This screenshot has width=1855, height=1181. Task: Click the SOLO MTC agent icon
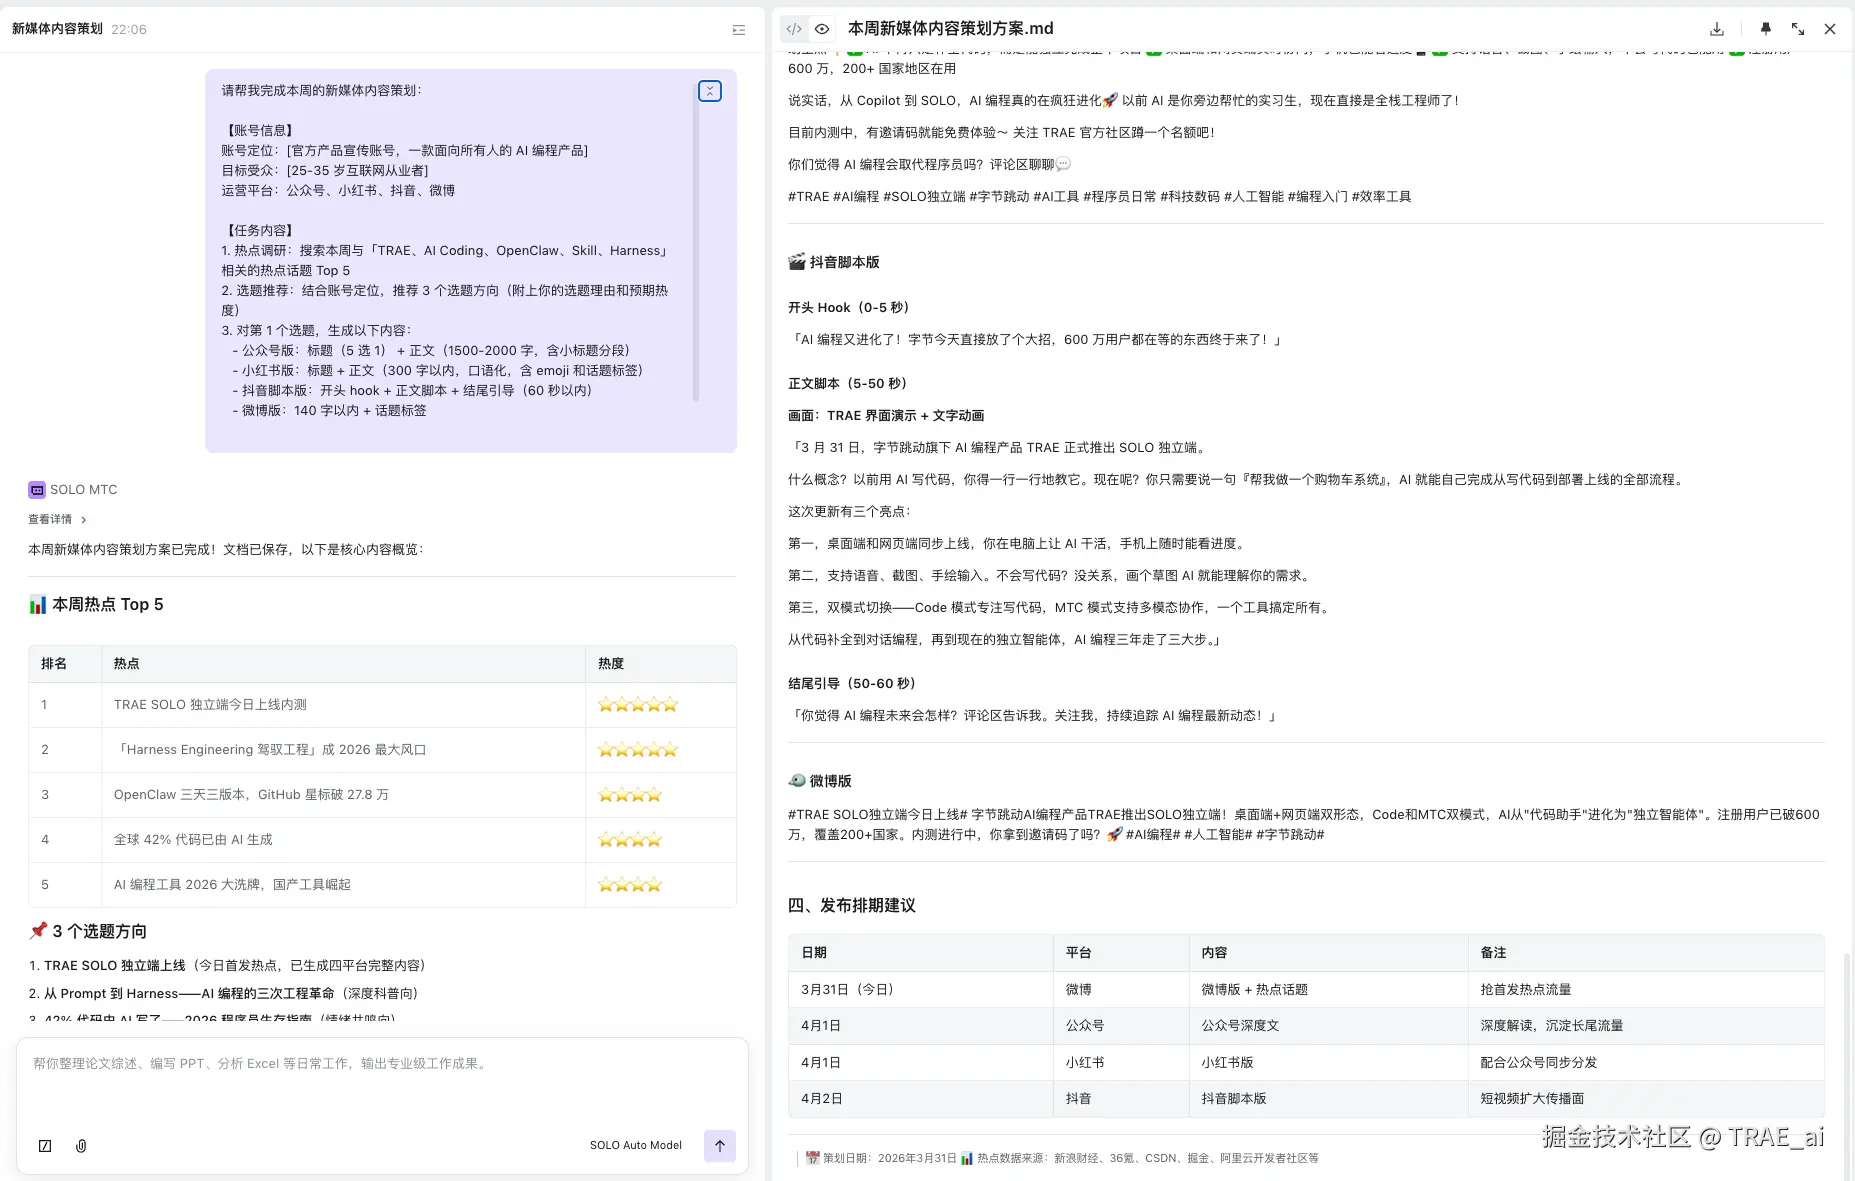click(37, 489)
